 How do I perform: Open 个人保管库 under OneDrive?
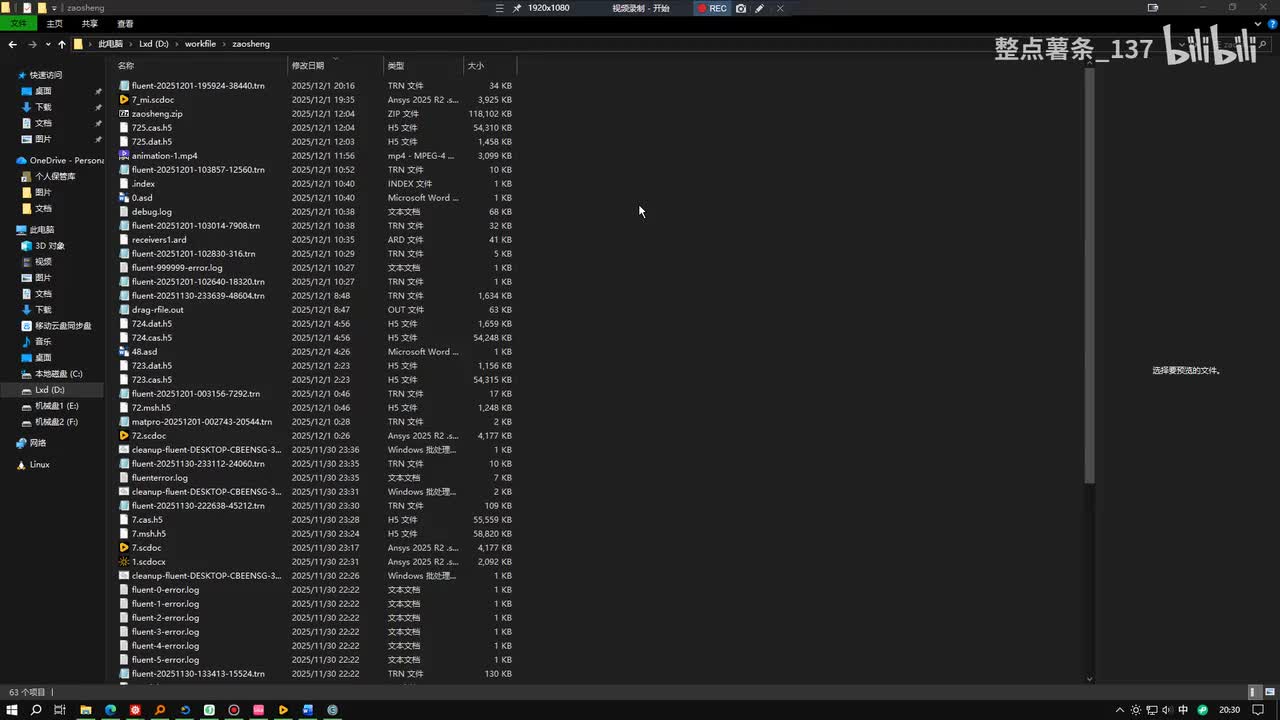(x=55, y=176)
